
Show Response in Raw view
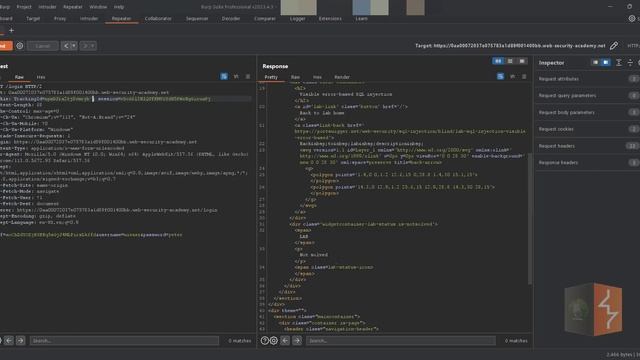295,77
